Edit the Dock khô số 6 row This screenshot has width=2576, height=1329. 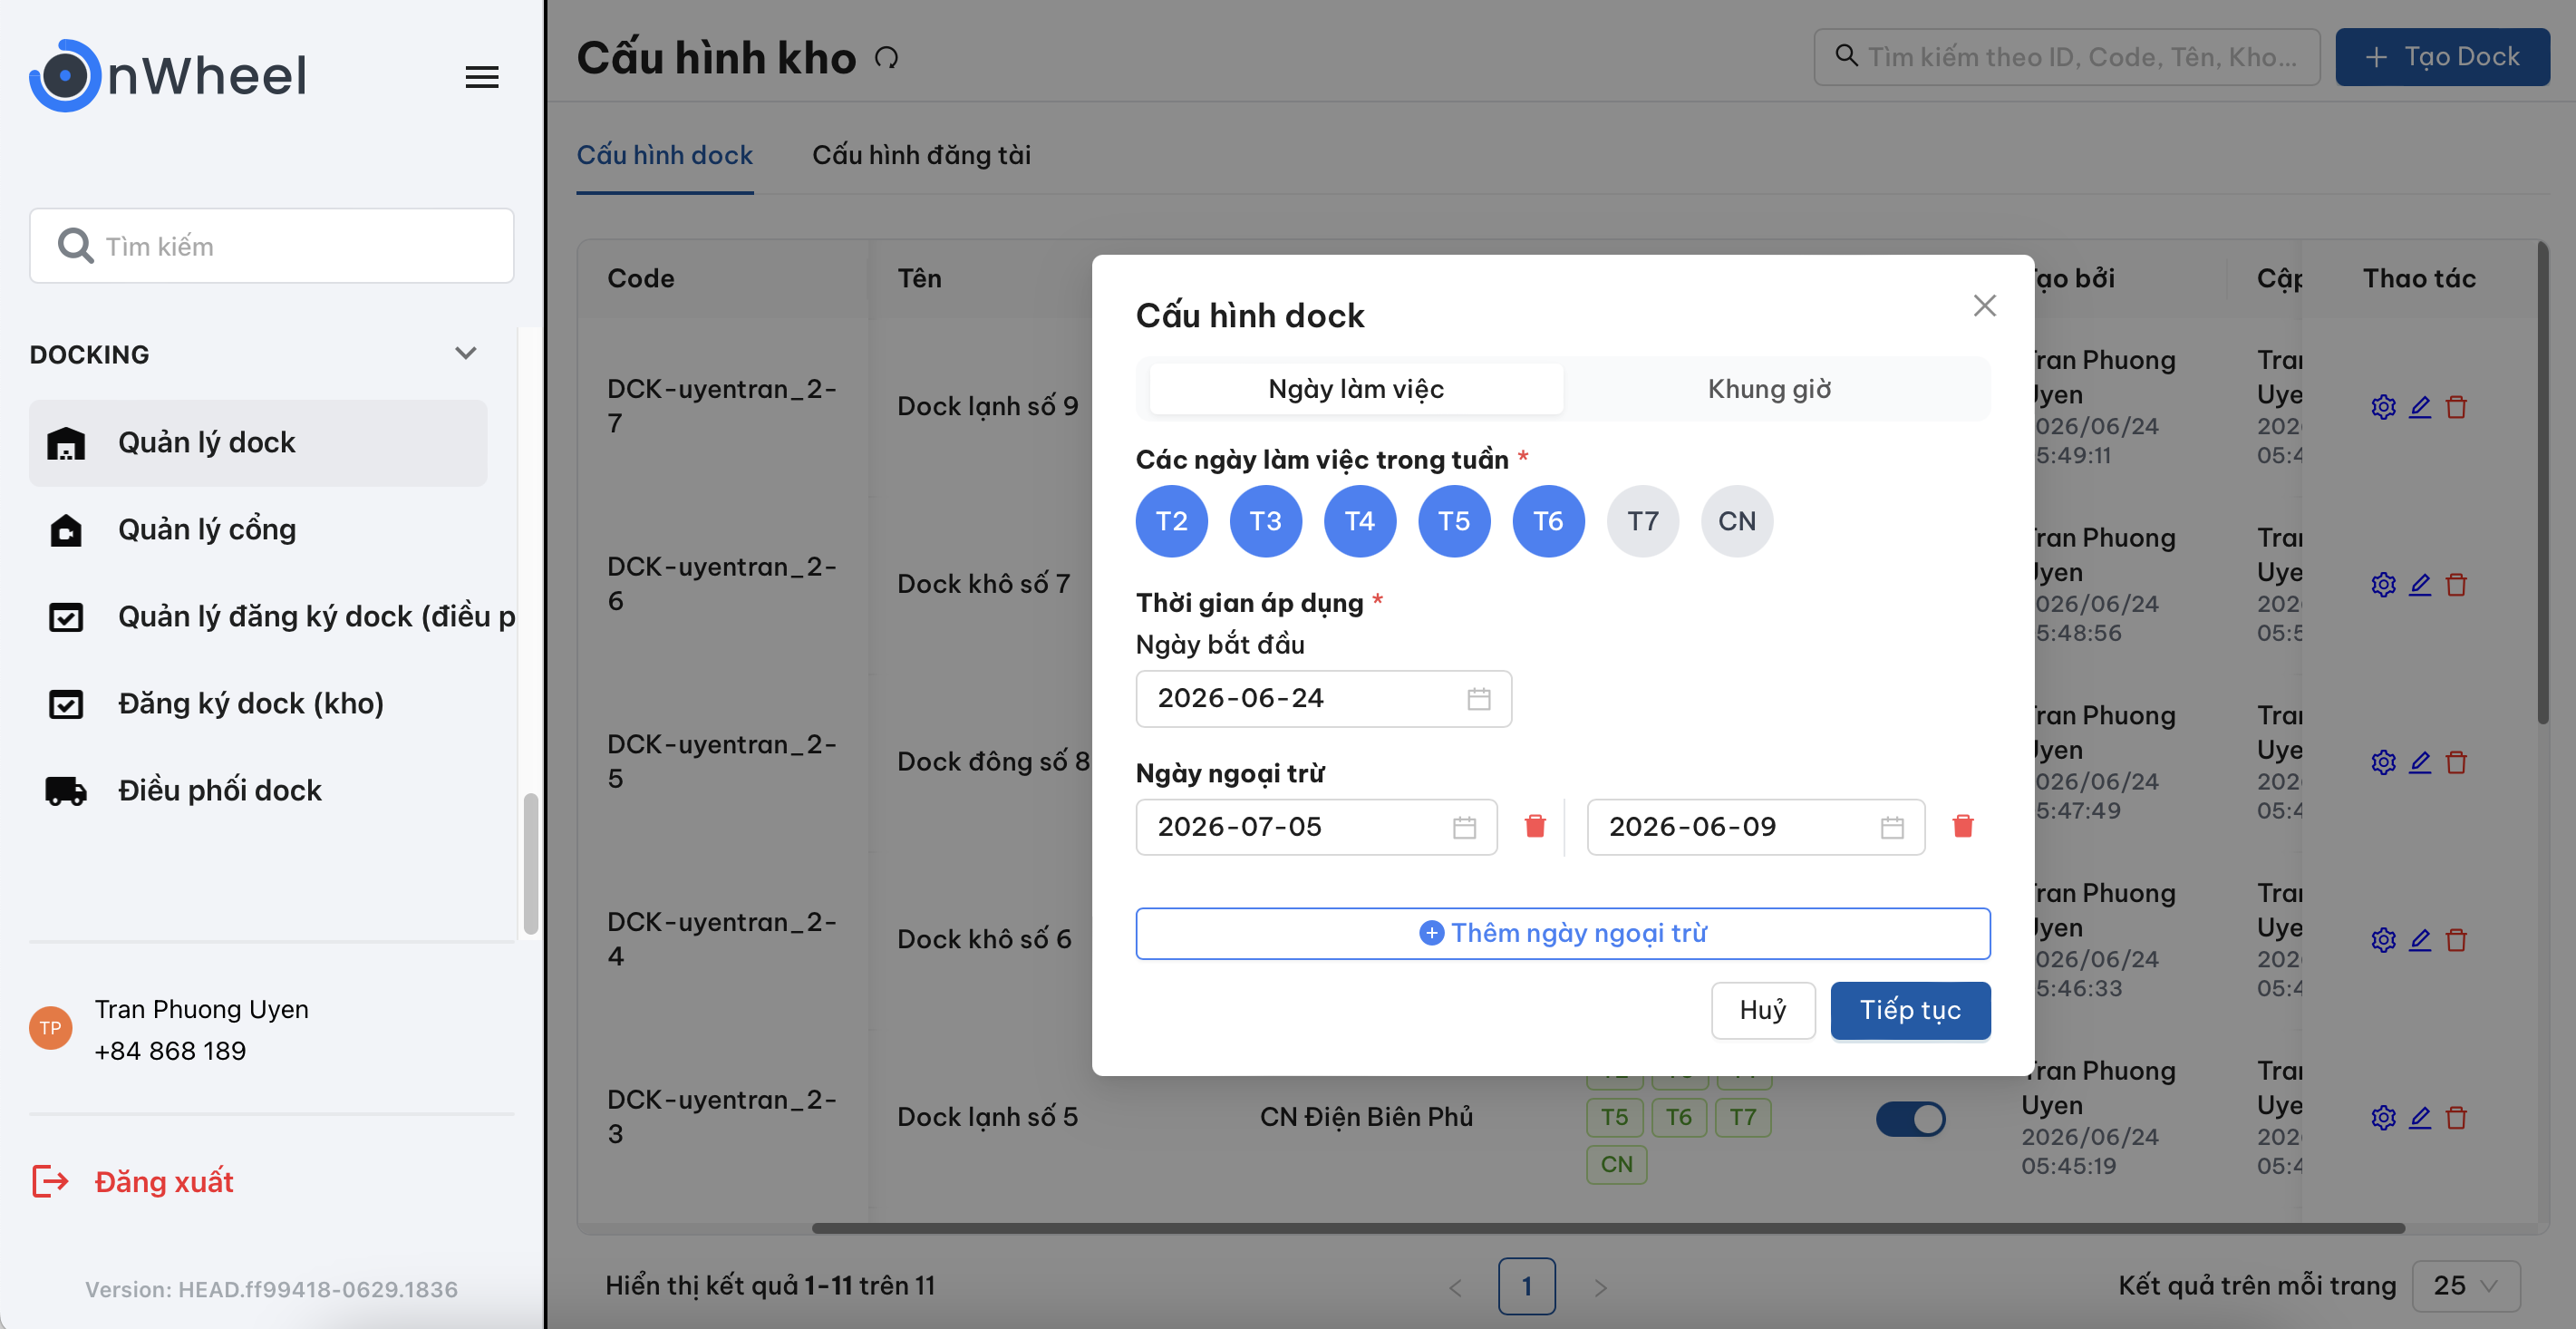(2420, 940)
